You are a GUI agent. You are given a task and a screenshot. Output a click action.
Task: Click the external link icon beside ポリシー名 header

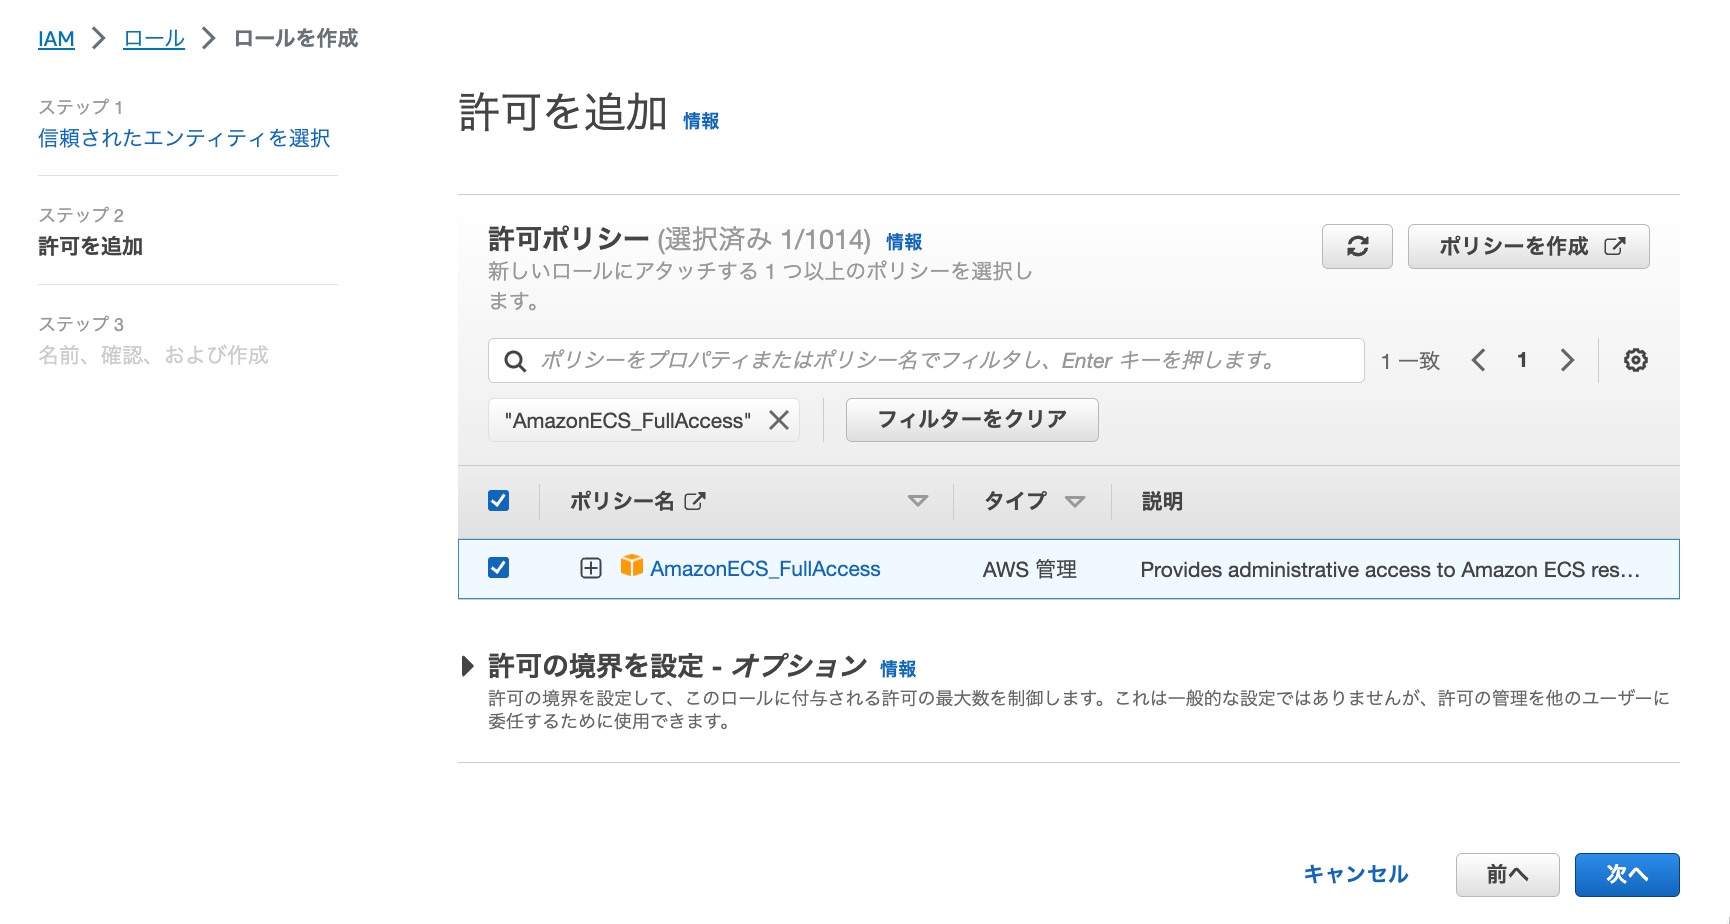coord(694,500)
